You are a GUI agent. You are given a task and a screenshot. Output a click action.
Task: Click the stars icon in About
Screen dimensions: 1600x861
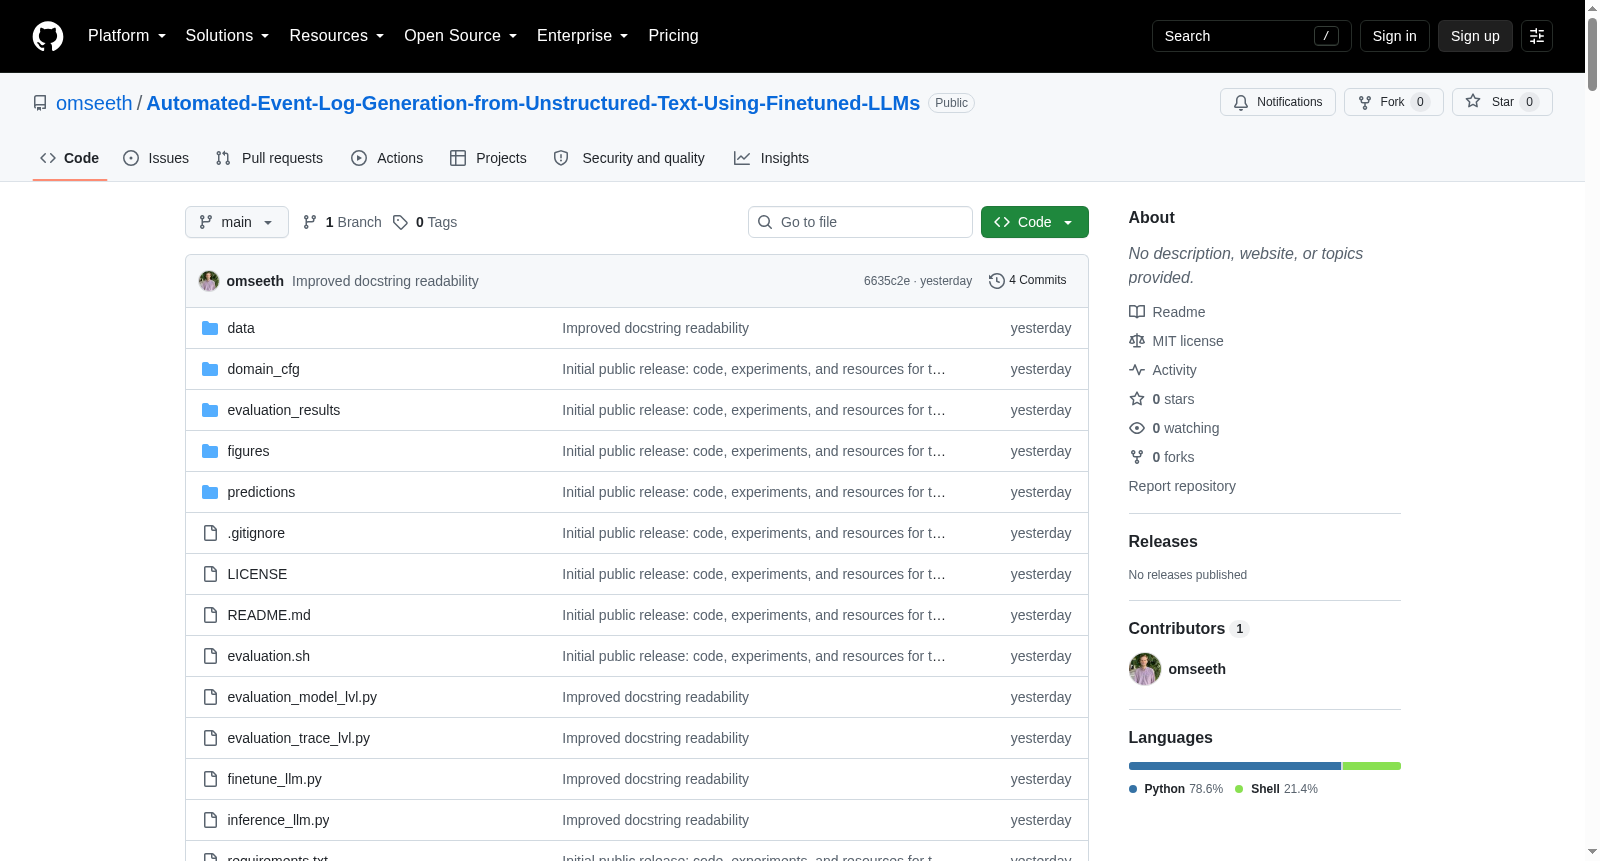point(1137,399)
